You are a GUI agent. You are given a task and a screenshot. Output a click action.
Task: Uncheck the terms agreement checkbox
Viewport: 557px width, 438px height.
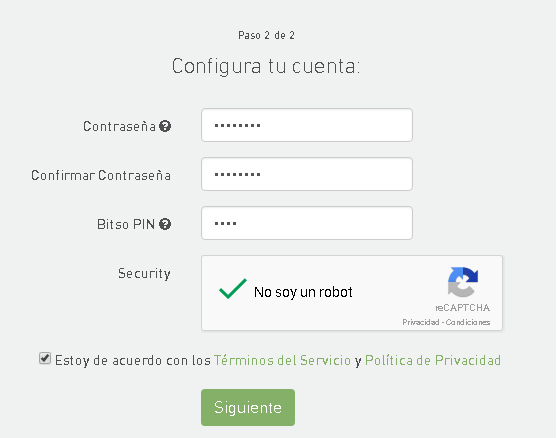pyautogui.click(x=45, y=358)
